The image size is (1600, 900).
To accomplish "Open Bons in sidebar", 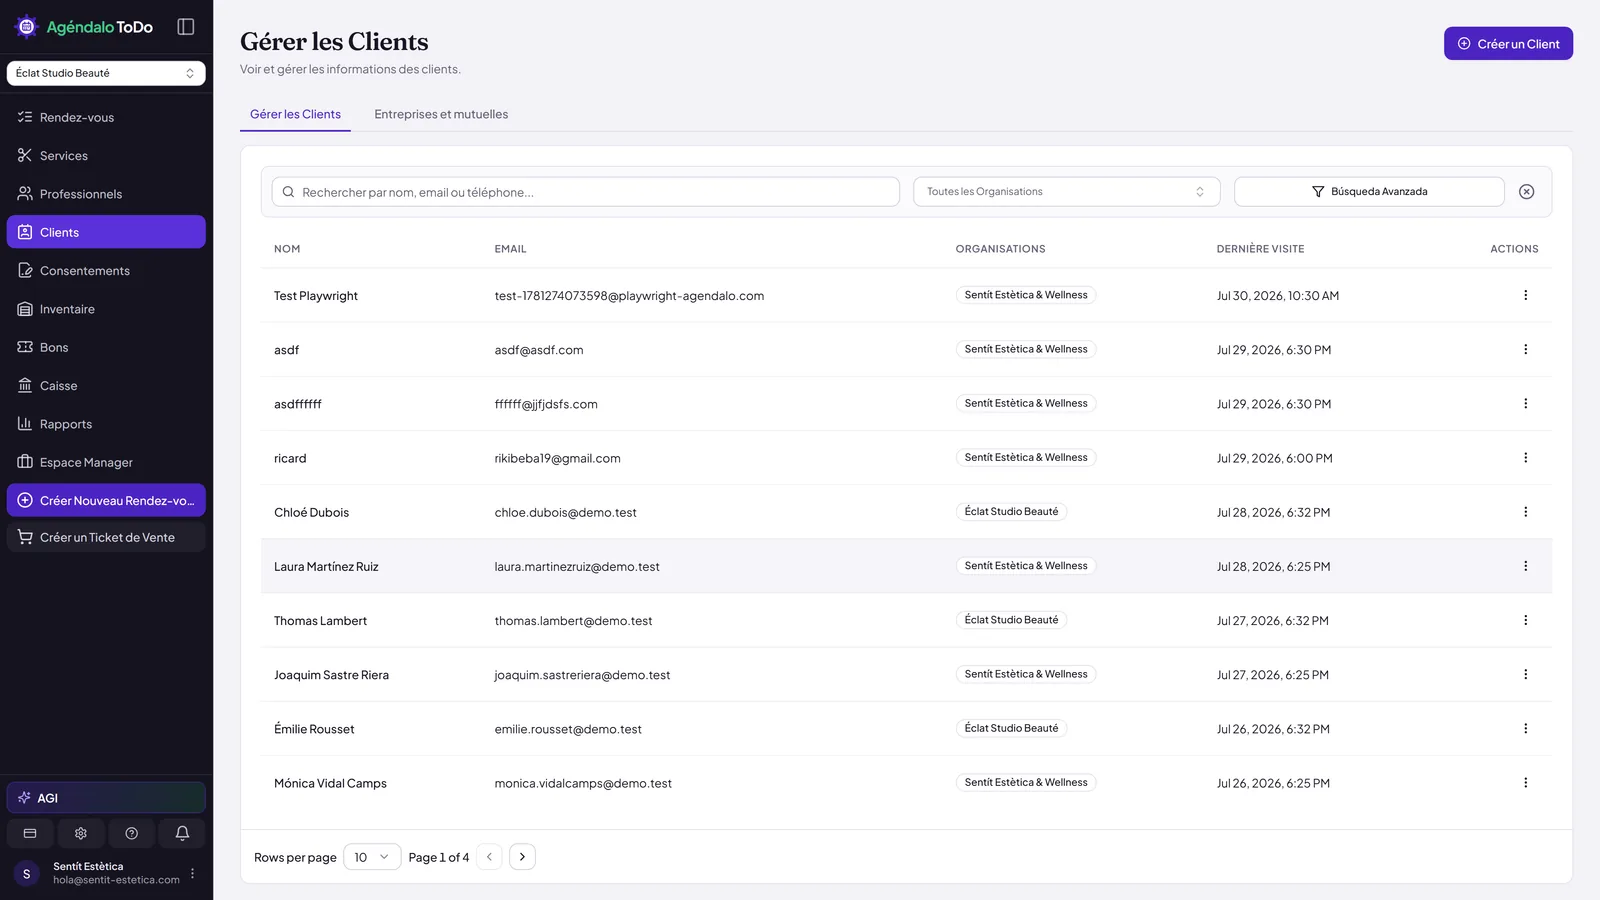I will tap(106, 347).
